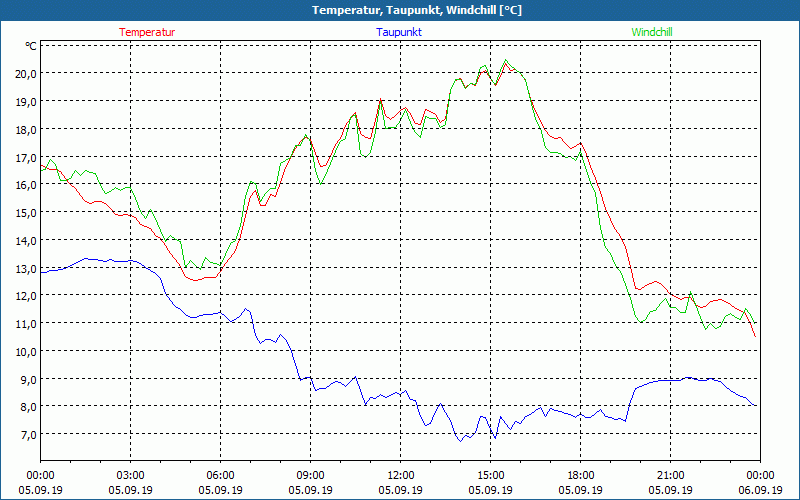Click the 15:00 time axis label

pyautogui.click(x=491, y=476)
